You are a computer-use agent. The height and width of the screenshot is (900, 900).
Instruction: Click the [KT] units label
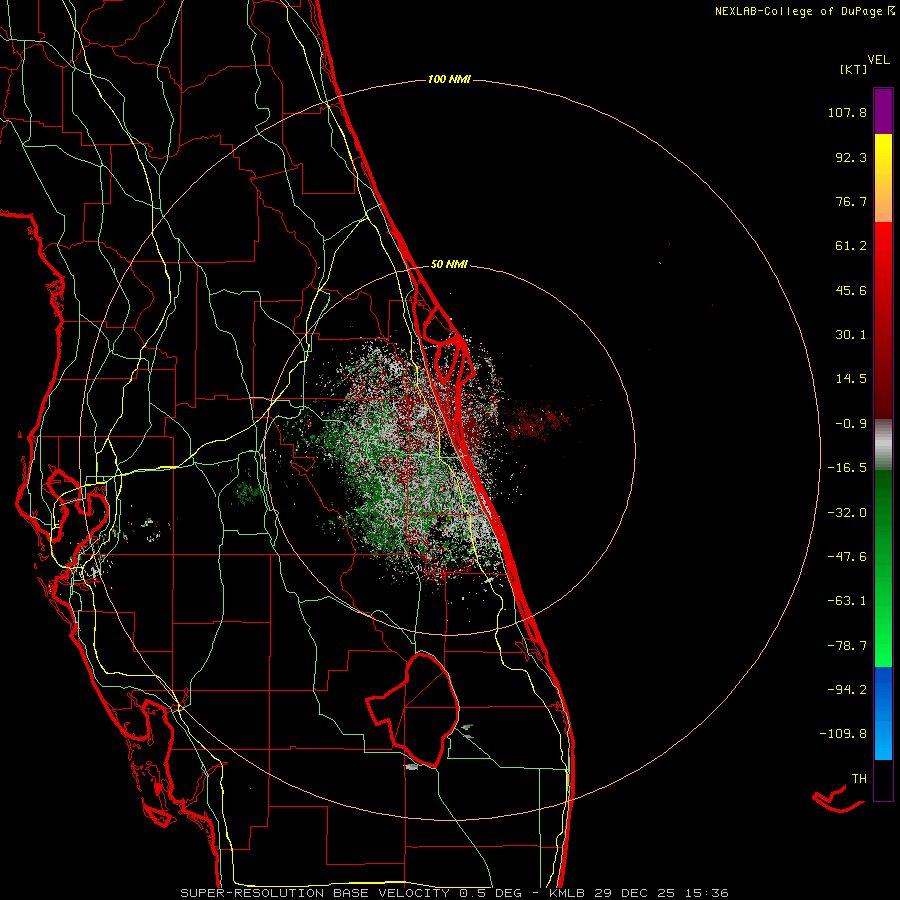coord(854,69)
